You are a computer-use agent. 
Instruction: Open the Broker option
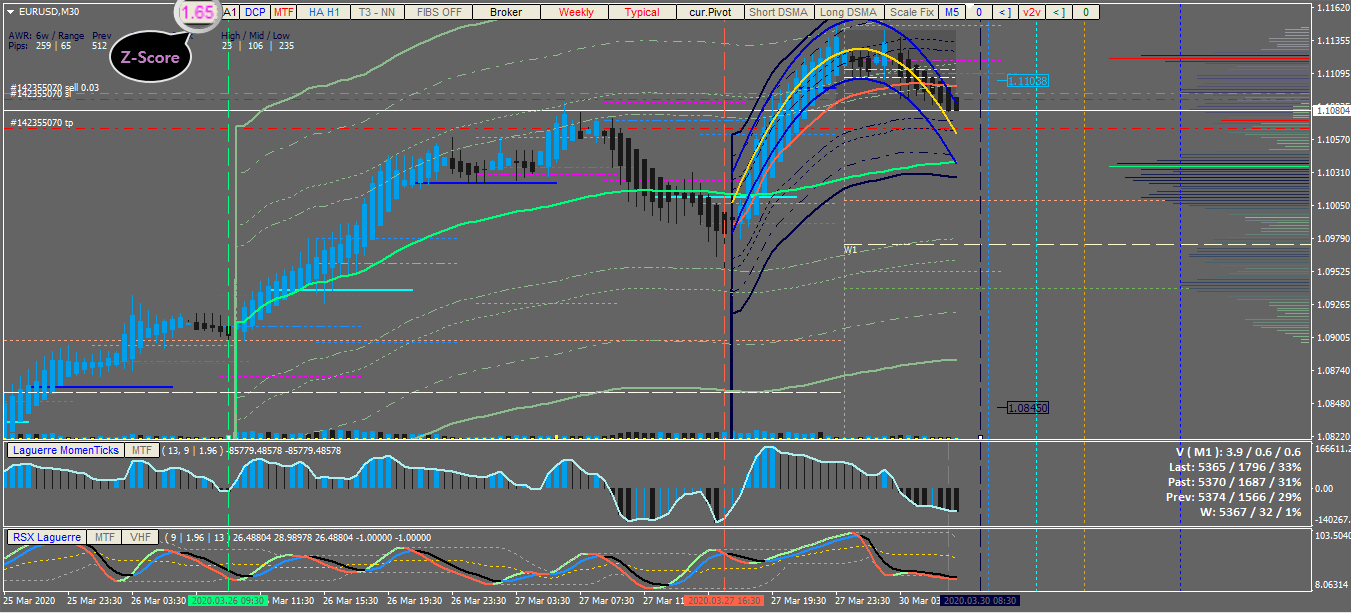click(506, 12)
